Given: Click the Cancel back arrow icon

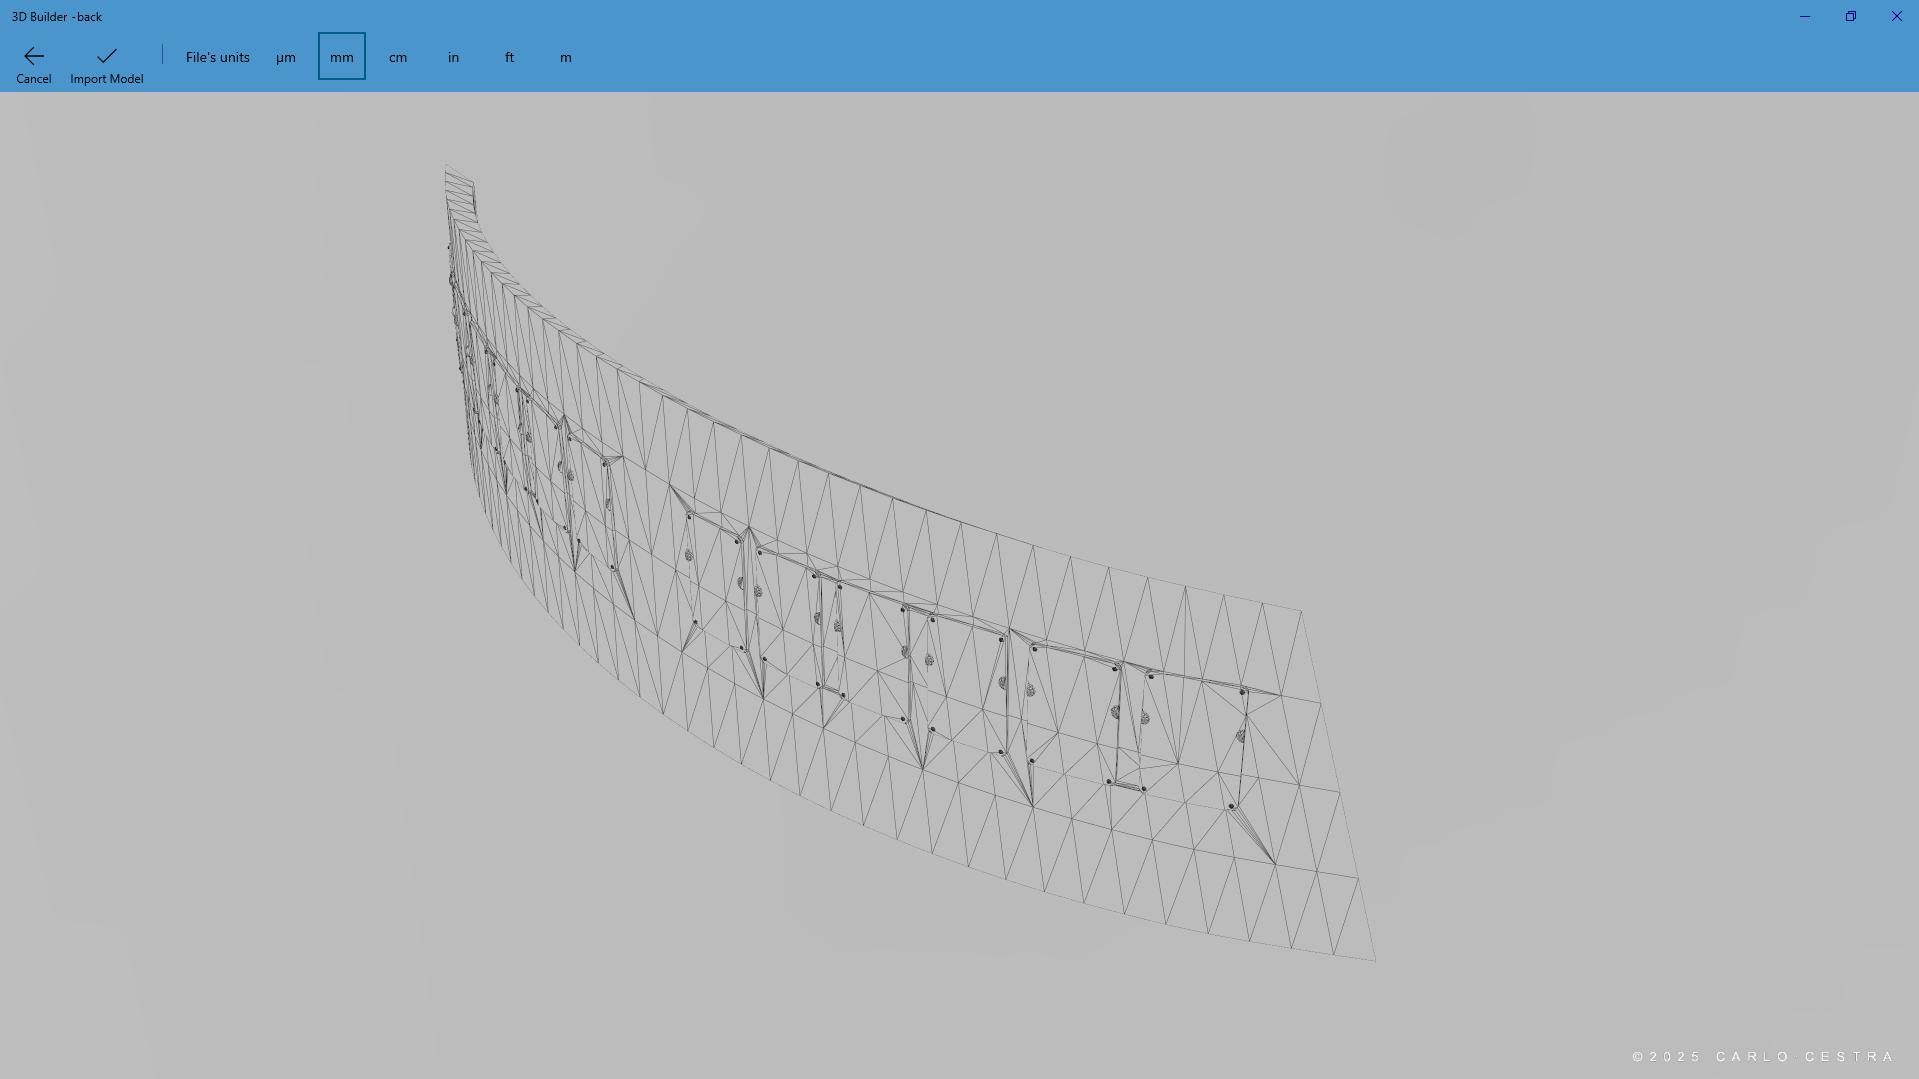Looking at the screenshot, I should pyautogui.click(x=33, y=56).
